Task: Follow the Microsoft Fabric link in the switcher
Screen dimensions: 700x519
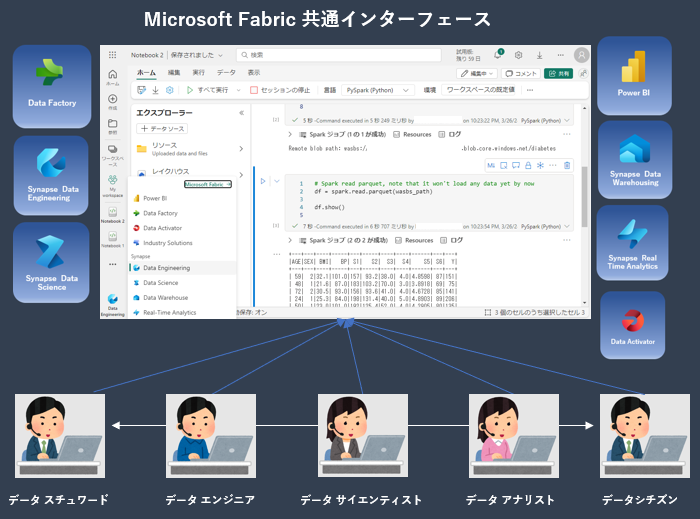Action: (x=208, y=184)
